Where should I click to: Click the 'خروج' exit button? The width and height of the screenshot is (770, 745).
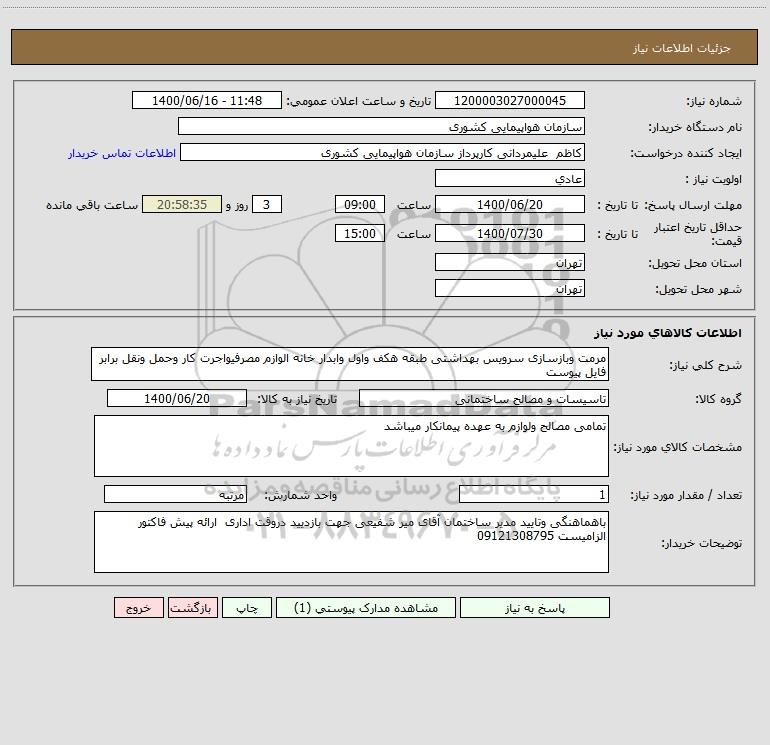click(x=138, y=608)
